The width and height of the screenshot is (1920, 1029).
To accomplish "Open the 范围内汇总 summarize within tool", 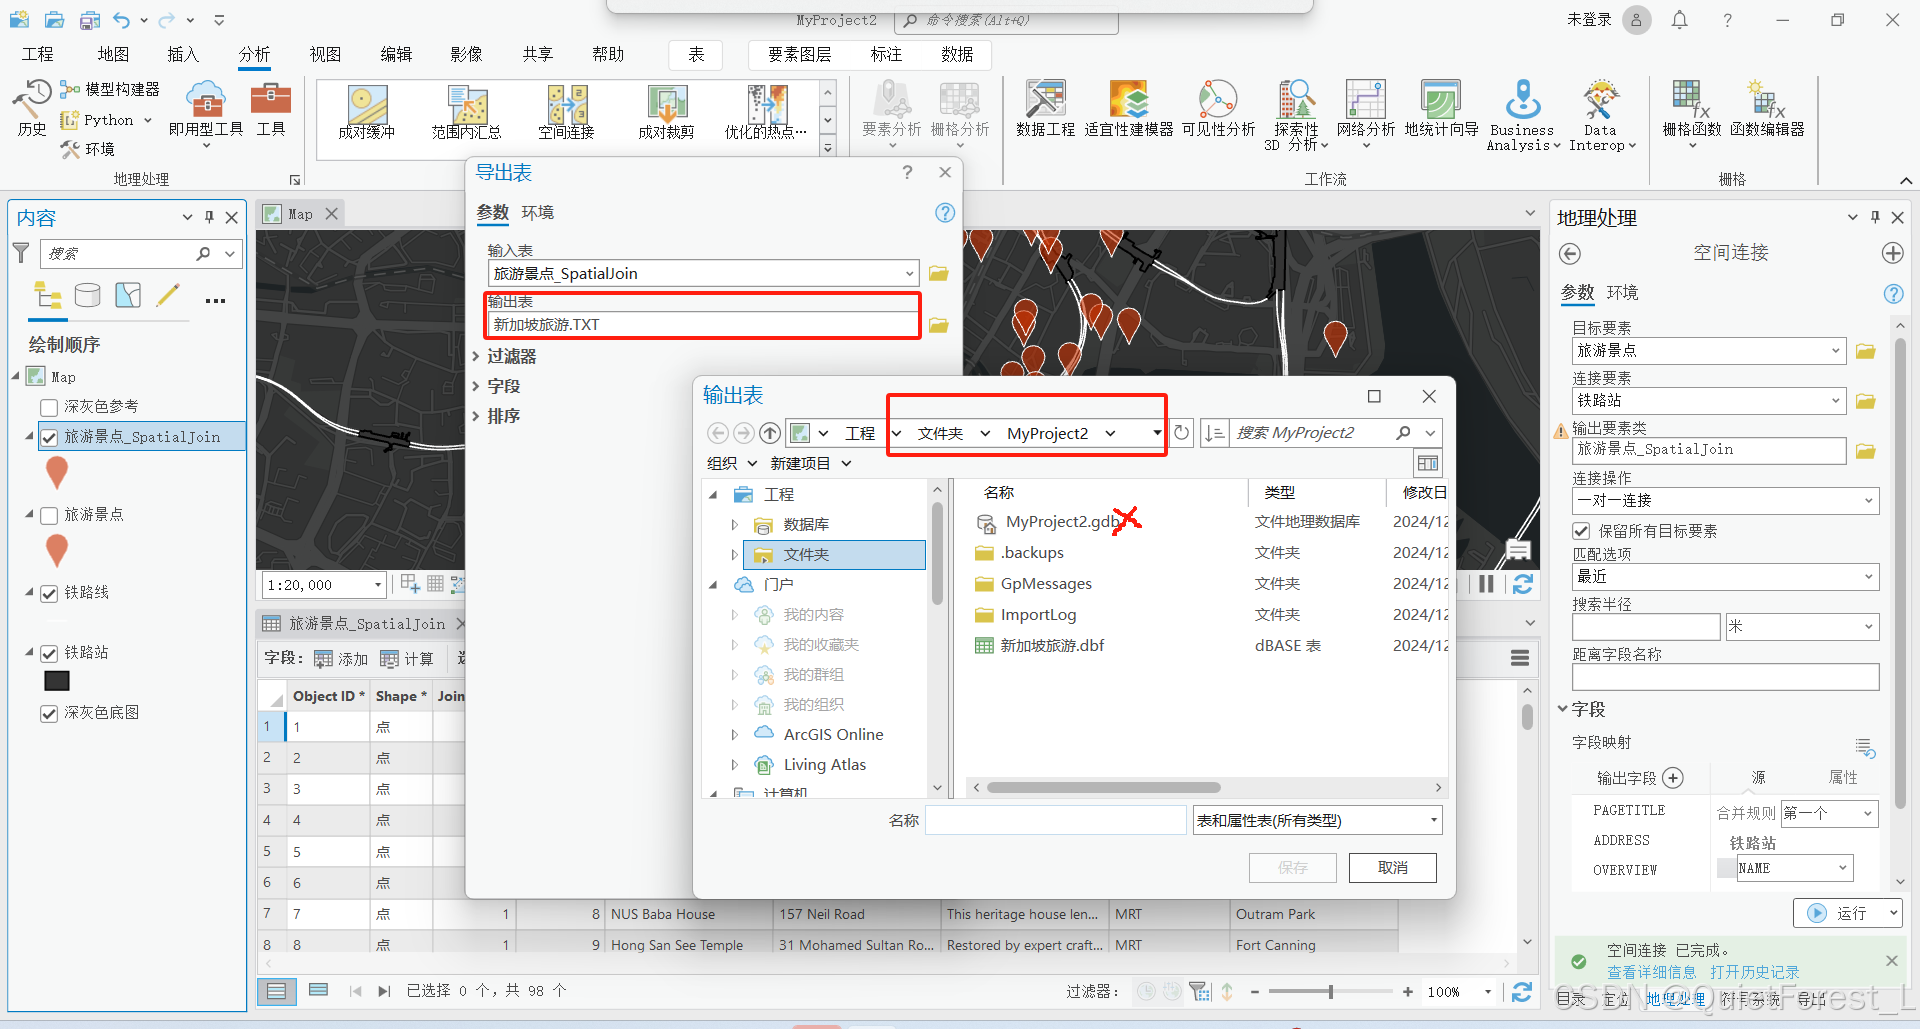I will tap(467, 112).
